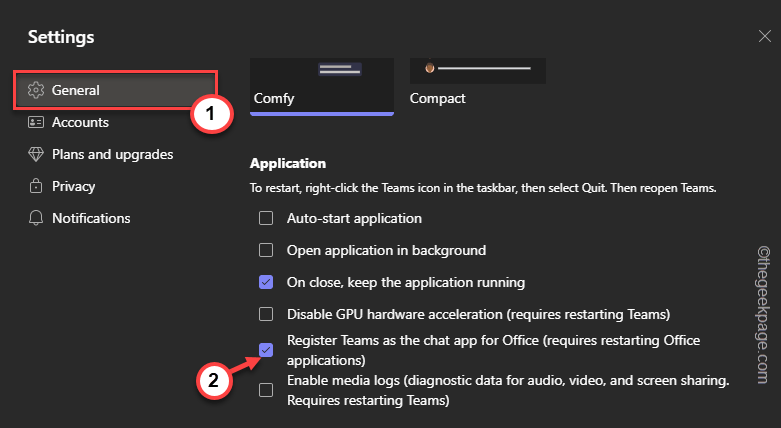Close the Settings dialog
Image resolution: width=781 pixels, height=428 pixels.
[765, 36]
